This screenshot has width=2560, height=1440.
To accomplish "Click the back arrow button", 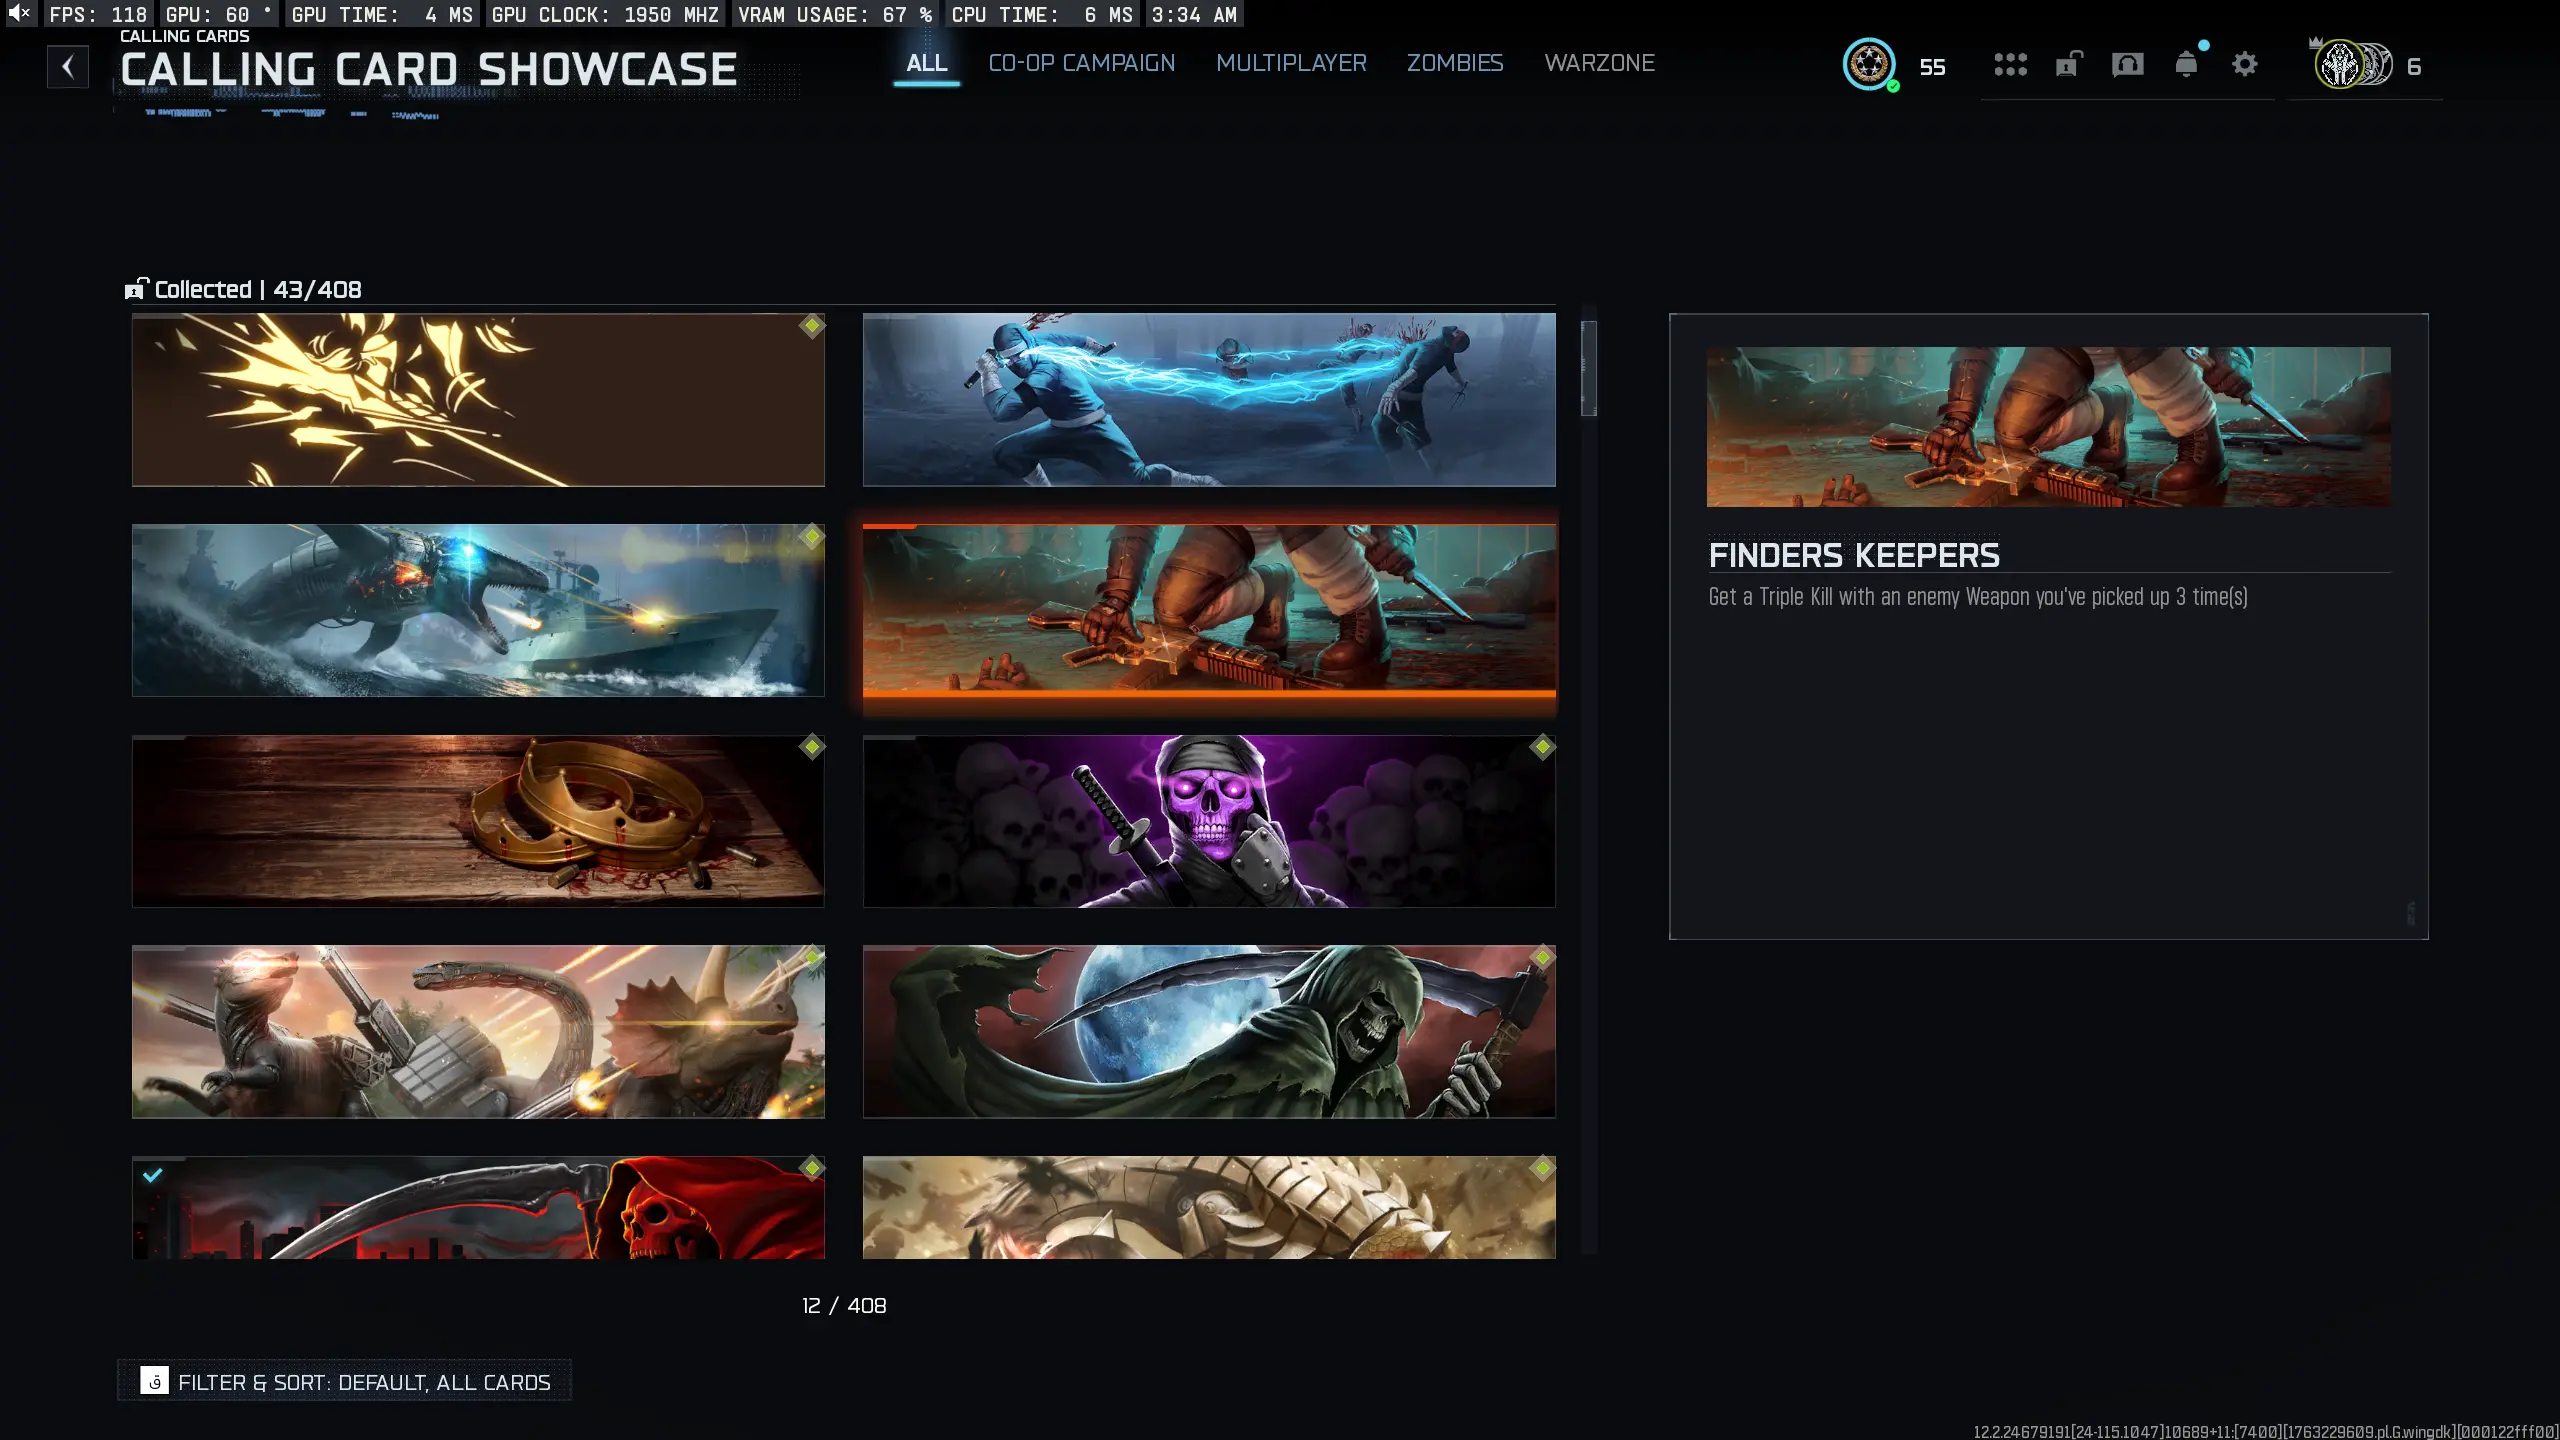I will point(67,67).
